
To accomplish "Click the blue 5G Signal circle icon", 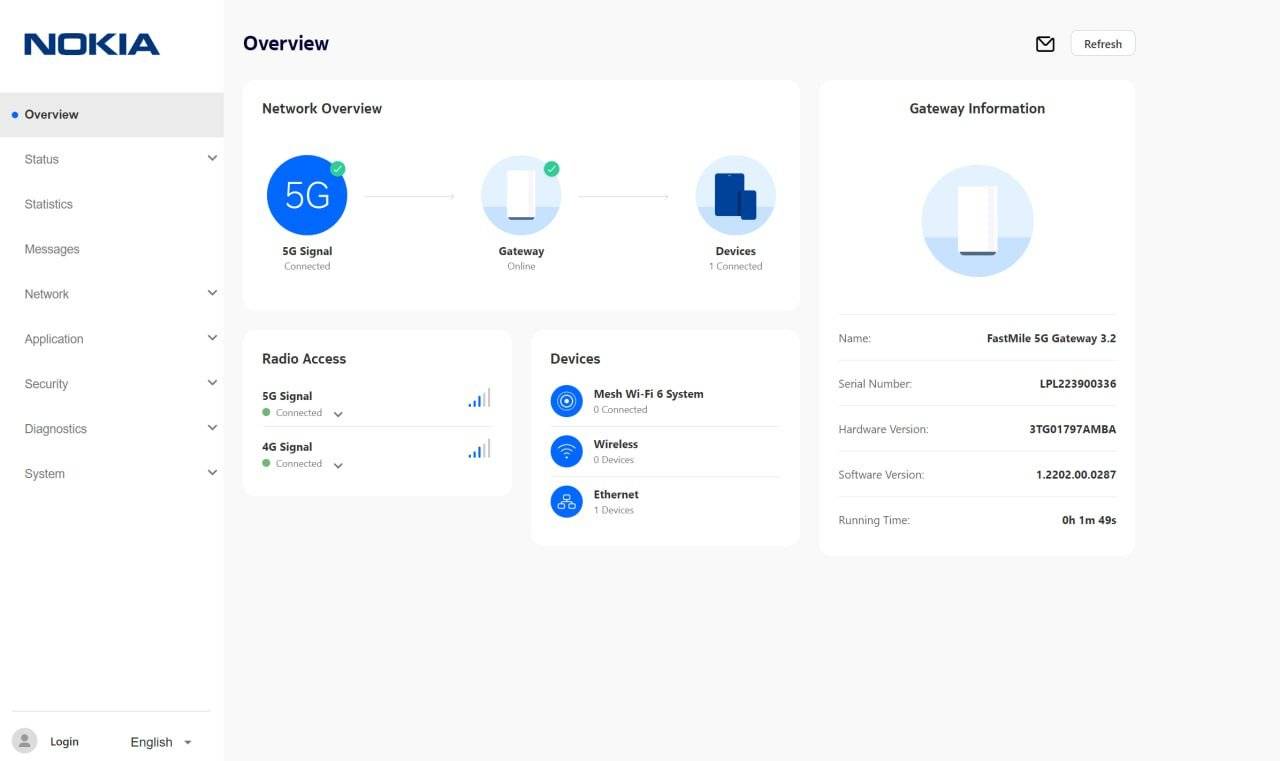I will coord(307,195).
